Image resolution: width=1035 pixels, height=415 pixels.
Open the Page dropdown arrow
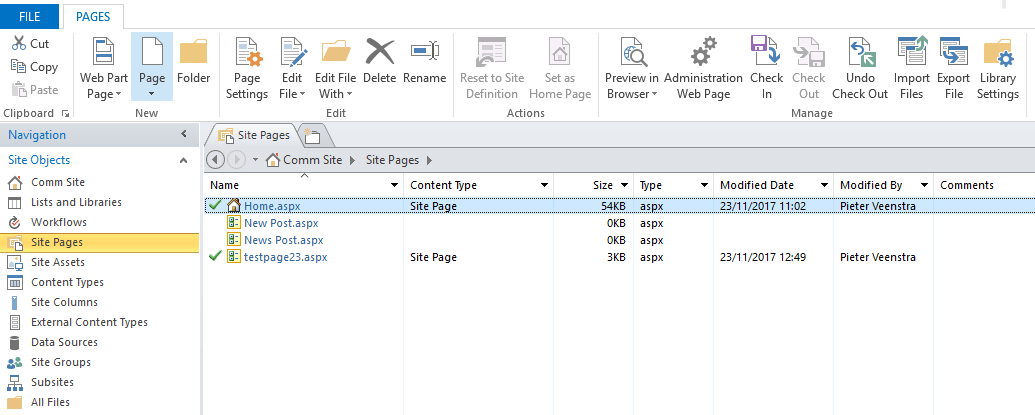152,94
